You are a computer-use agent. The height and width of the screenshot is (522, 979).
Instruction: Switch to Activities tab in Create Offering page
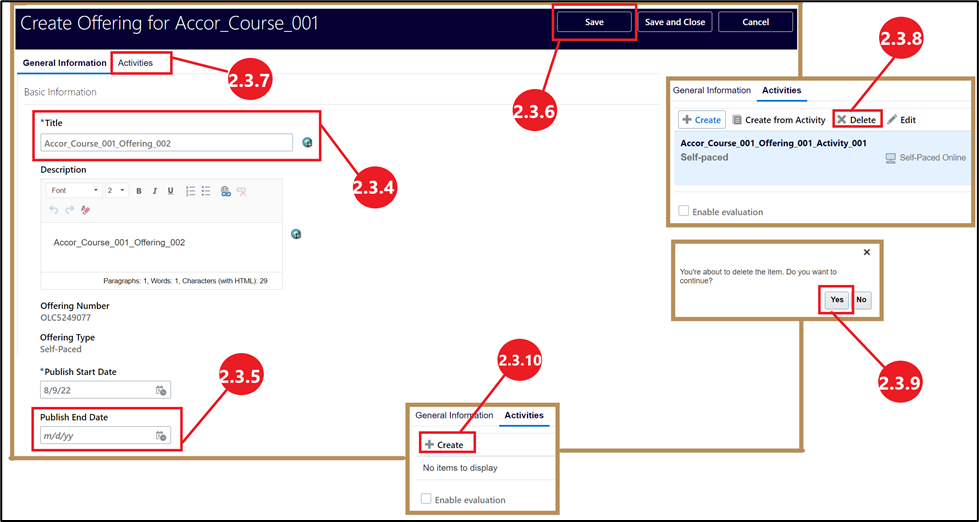pyautogui.click(x=135, y=63)
